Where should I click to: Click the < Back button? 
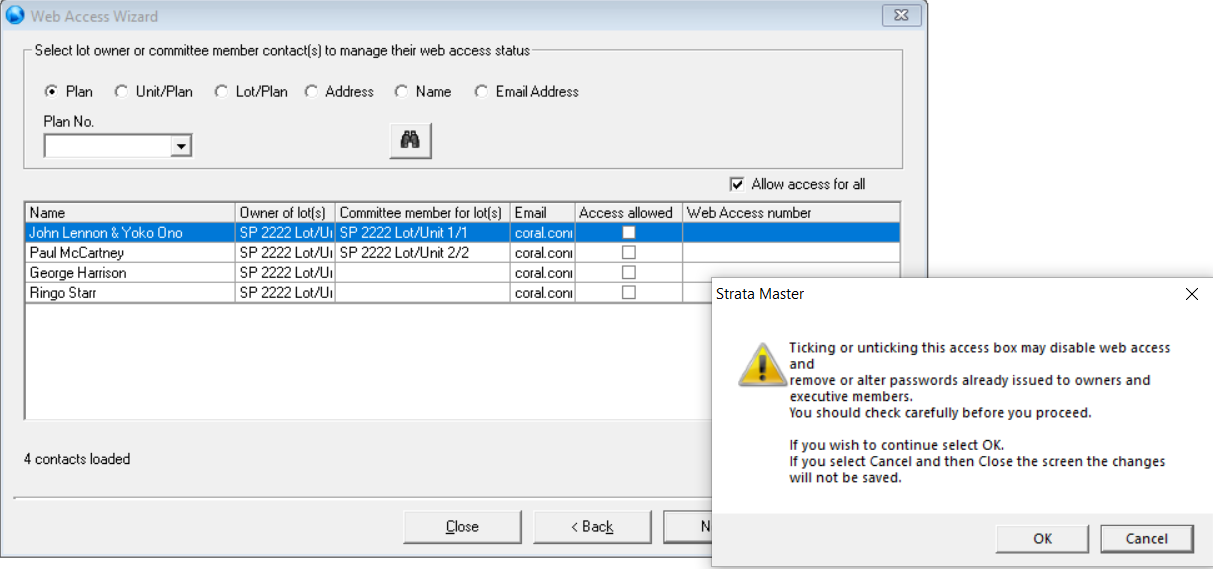(592, 527)
